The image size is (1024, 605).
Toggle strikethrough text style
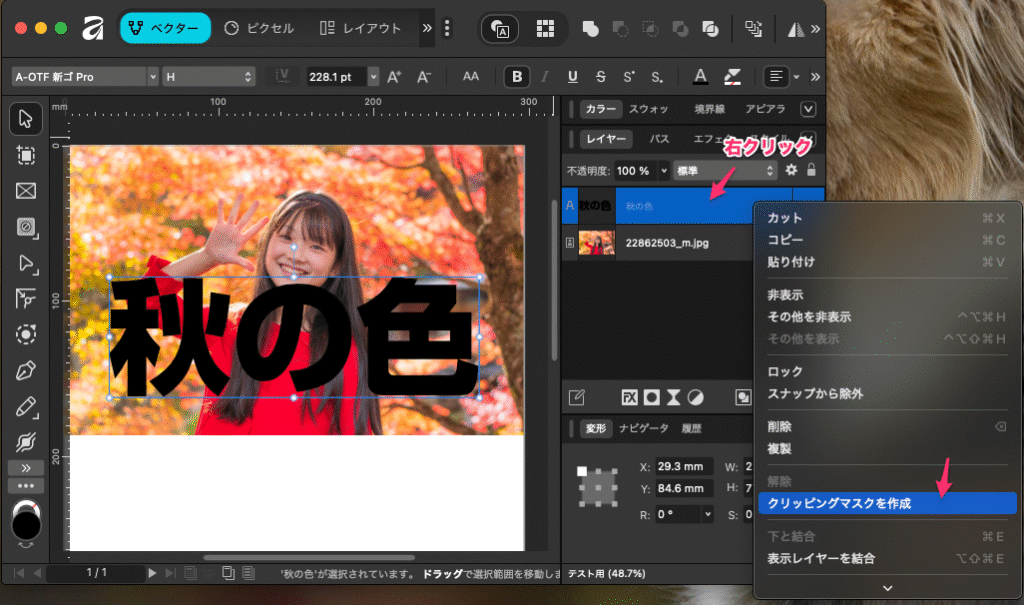[601, 76]
